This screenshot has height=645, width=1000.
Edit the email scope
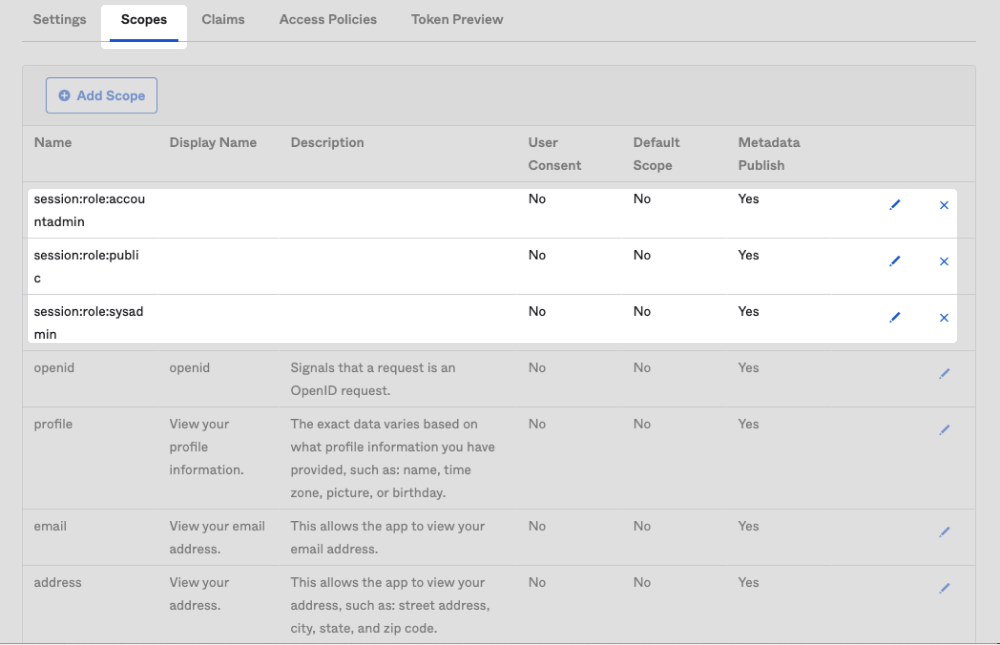[944, 531]
